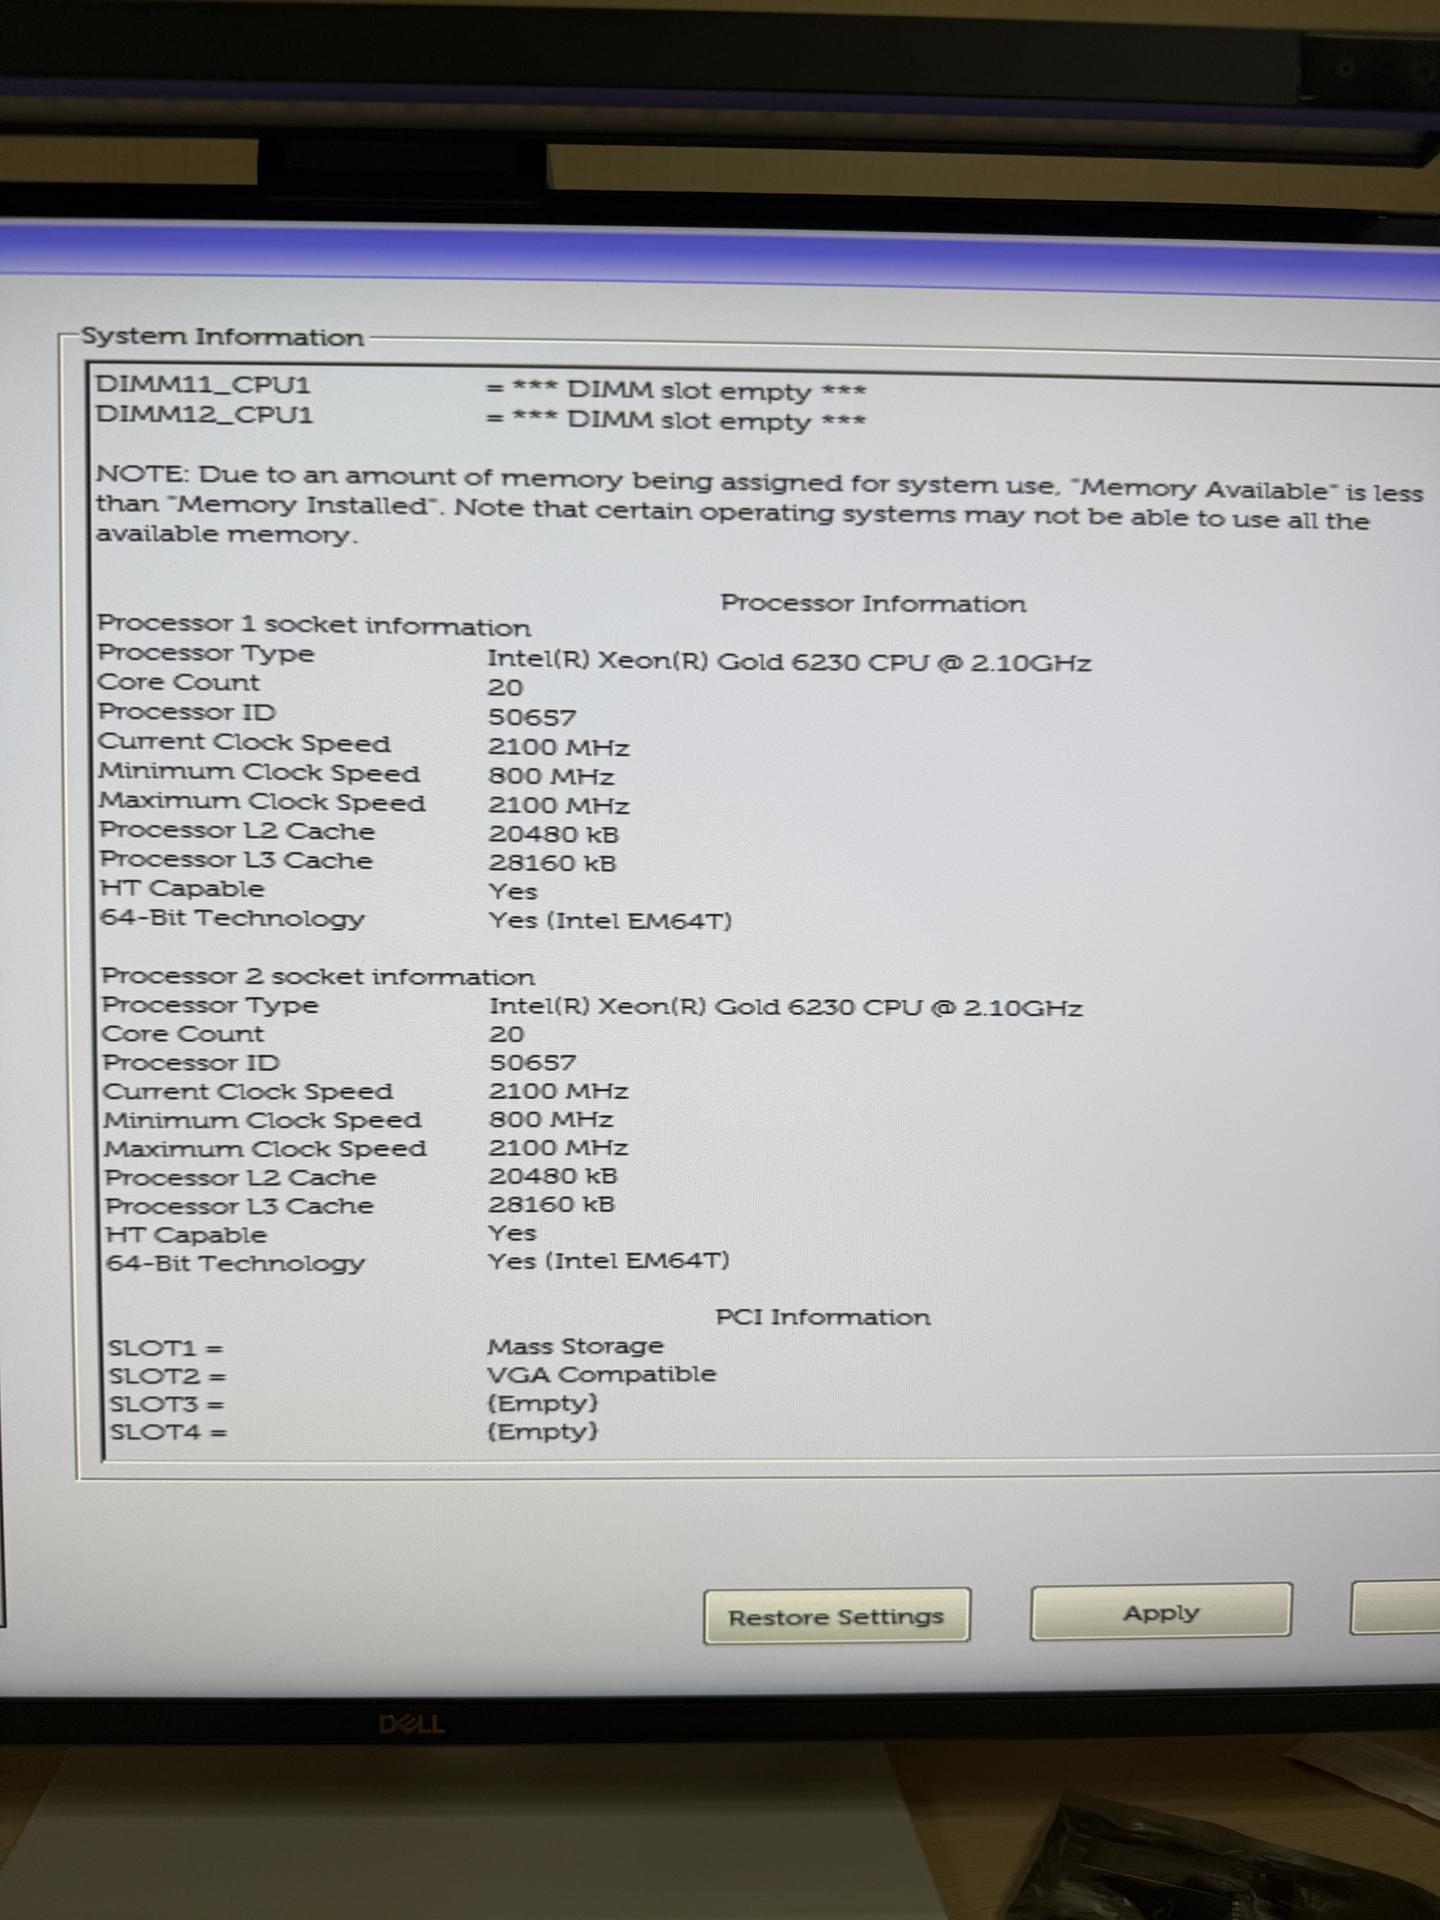Select Processor 1's 800 MHz minimum speed
This screenshot has height=1920, width=1440.
[551, 776]
